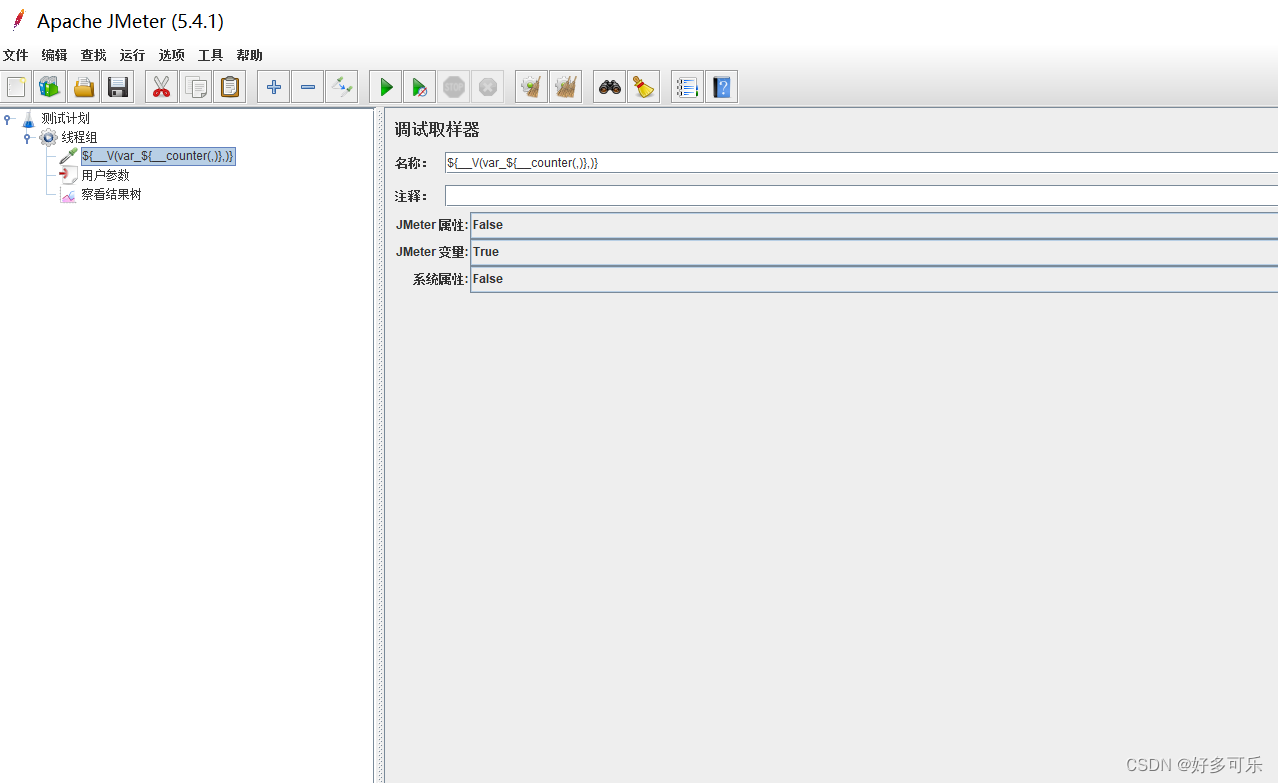Image resolution: width=1278 pixels, height=783 pixels.
Task: Select the 测试计划 tree node
Action: coord(65,118)
